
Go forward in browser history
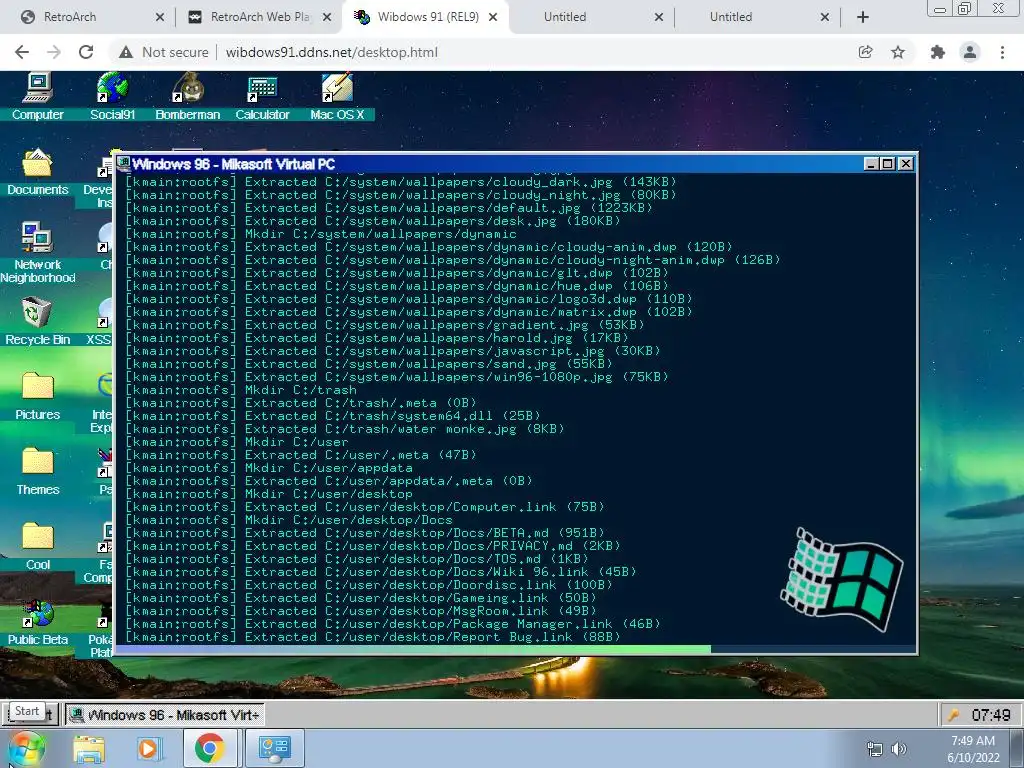[54, 52]
